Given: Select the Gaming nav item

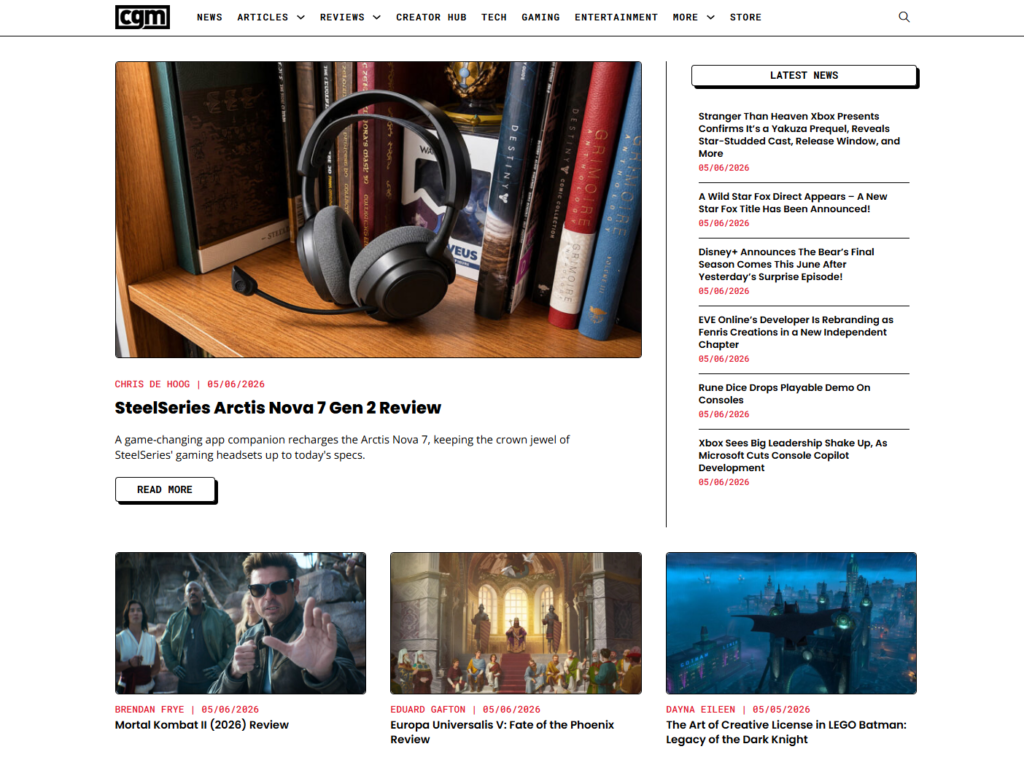Looking at the screenshot, I should click(x=540, y=18).
